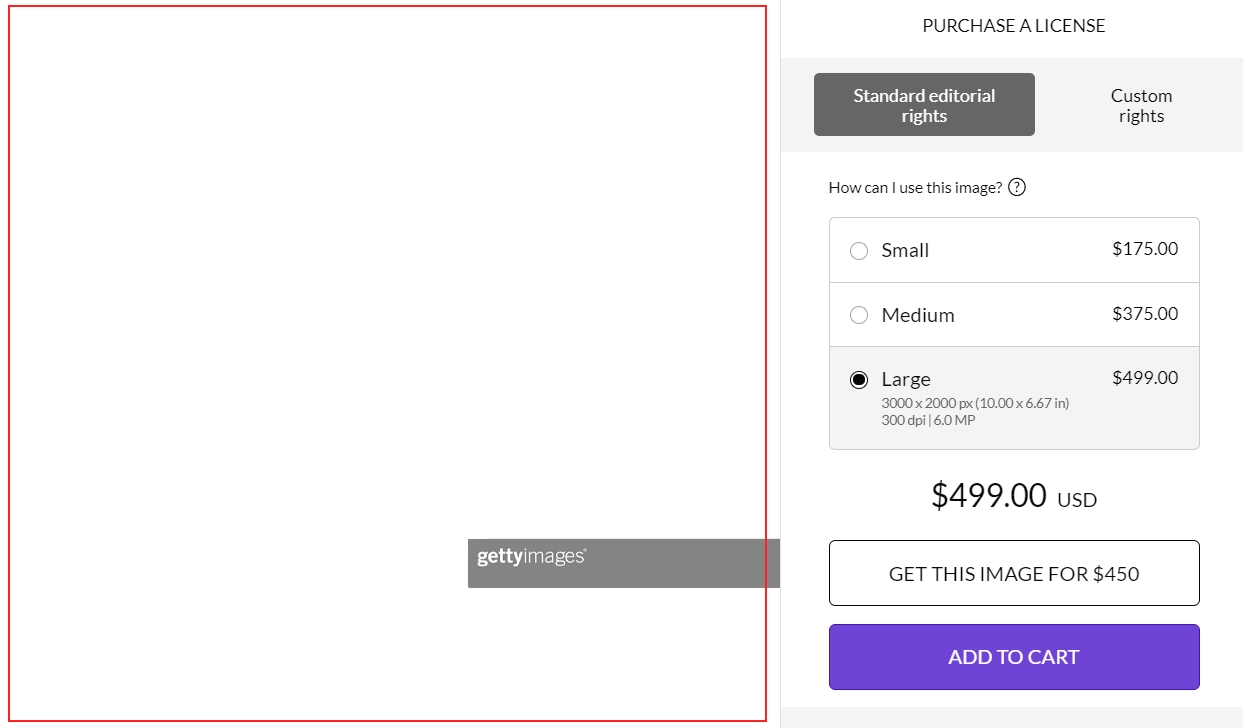The image size is (1243, 728).
Task: Click the selected Large radio button
Action: click(x=859, y=380)
